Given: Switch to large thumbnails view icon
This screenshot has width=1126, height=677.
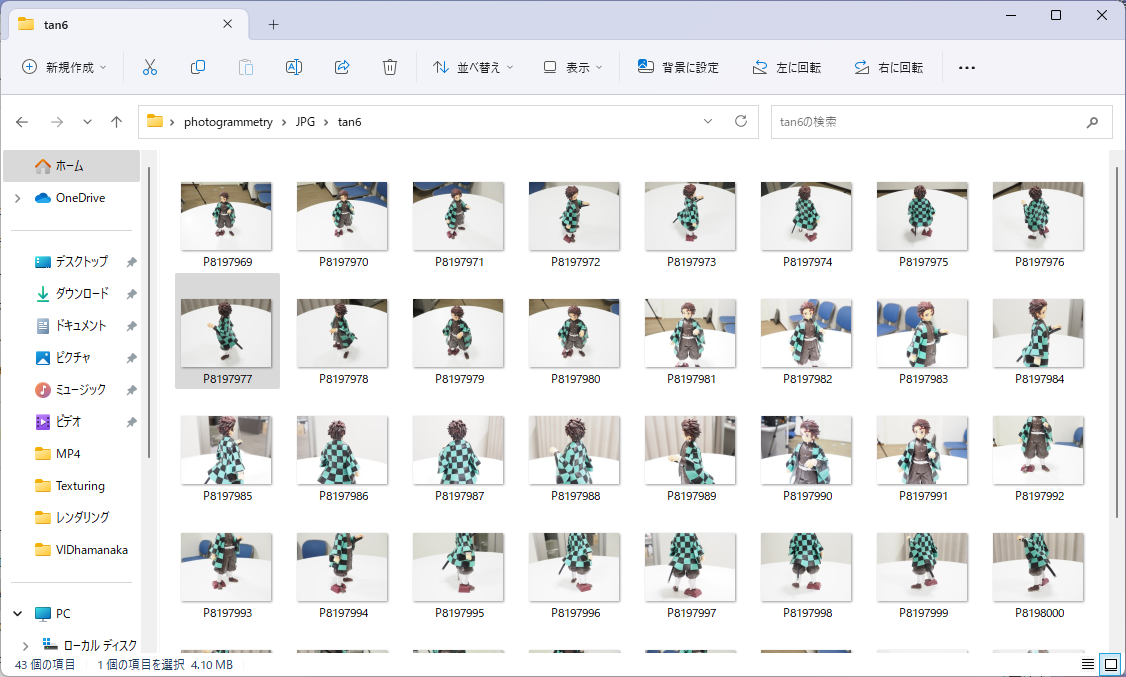Looking at the screenshot, I should [x=1110, y=664].
